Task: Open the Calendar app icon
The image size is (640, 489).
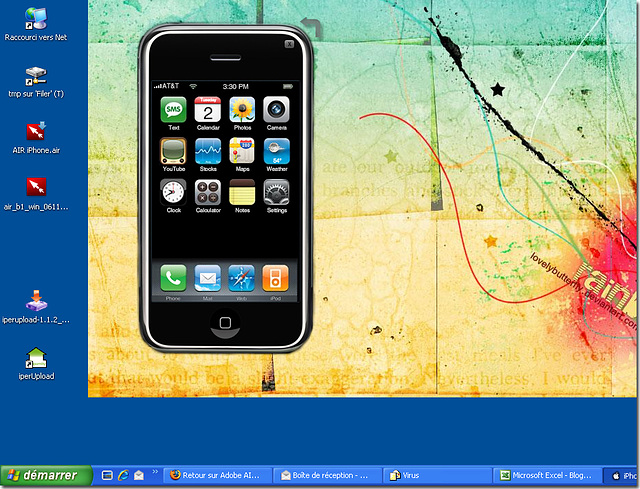Action: pos(208,109)
